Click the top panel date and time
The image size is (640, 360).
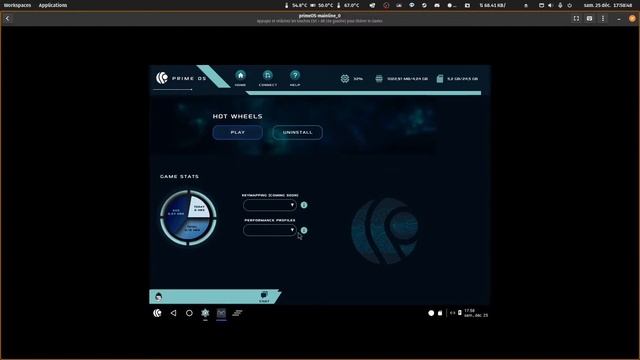608,5
